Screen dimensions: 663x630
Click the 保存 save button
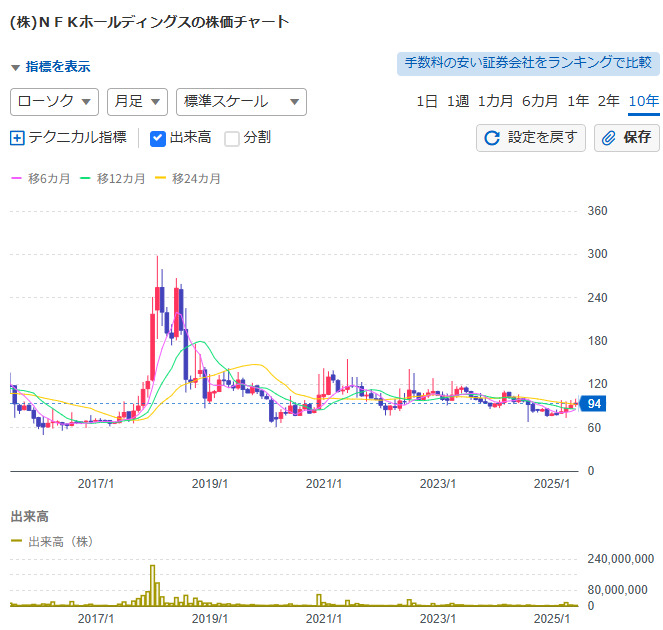(x=627, y=138)
